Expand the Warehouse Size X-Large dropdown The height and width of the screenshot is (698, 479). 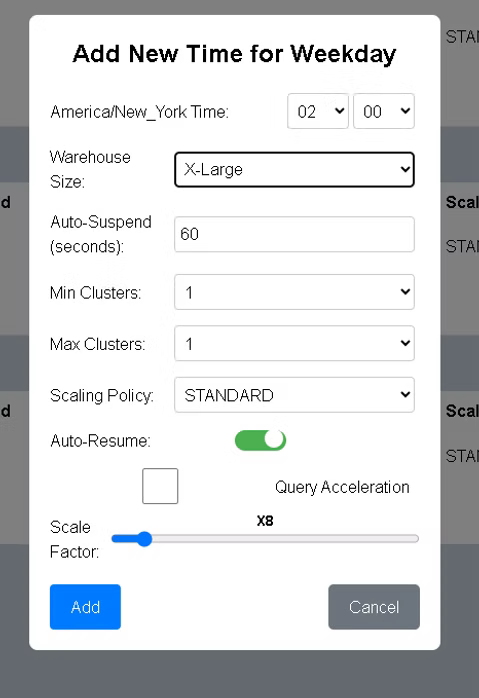click(x=294, y=170)
